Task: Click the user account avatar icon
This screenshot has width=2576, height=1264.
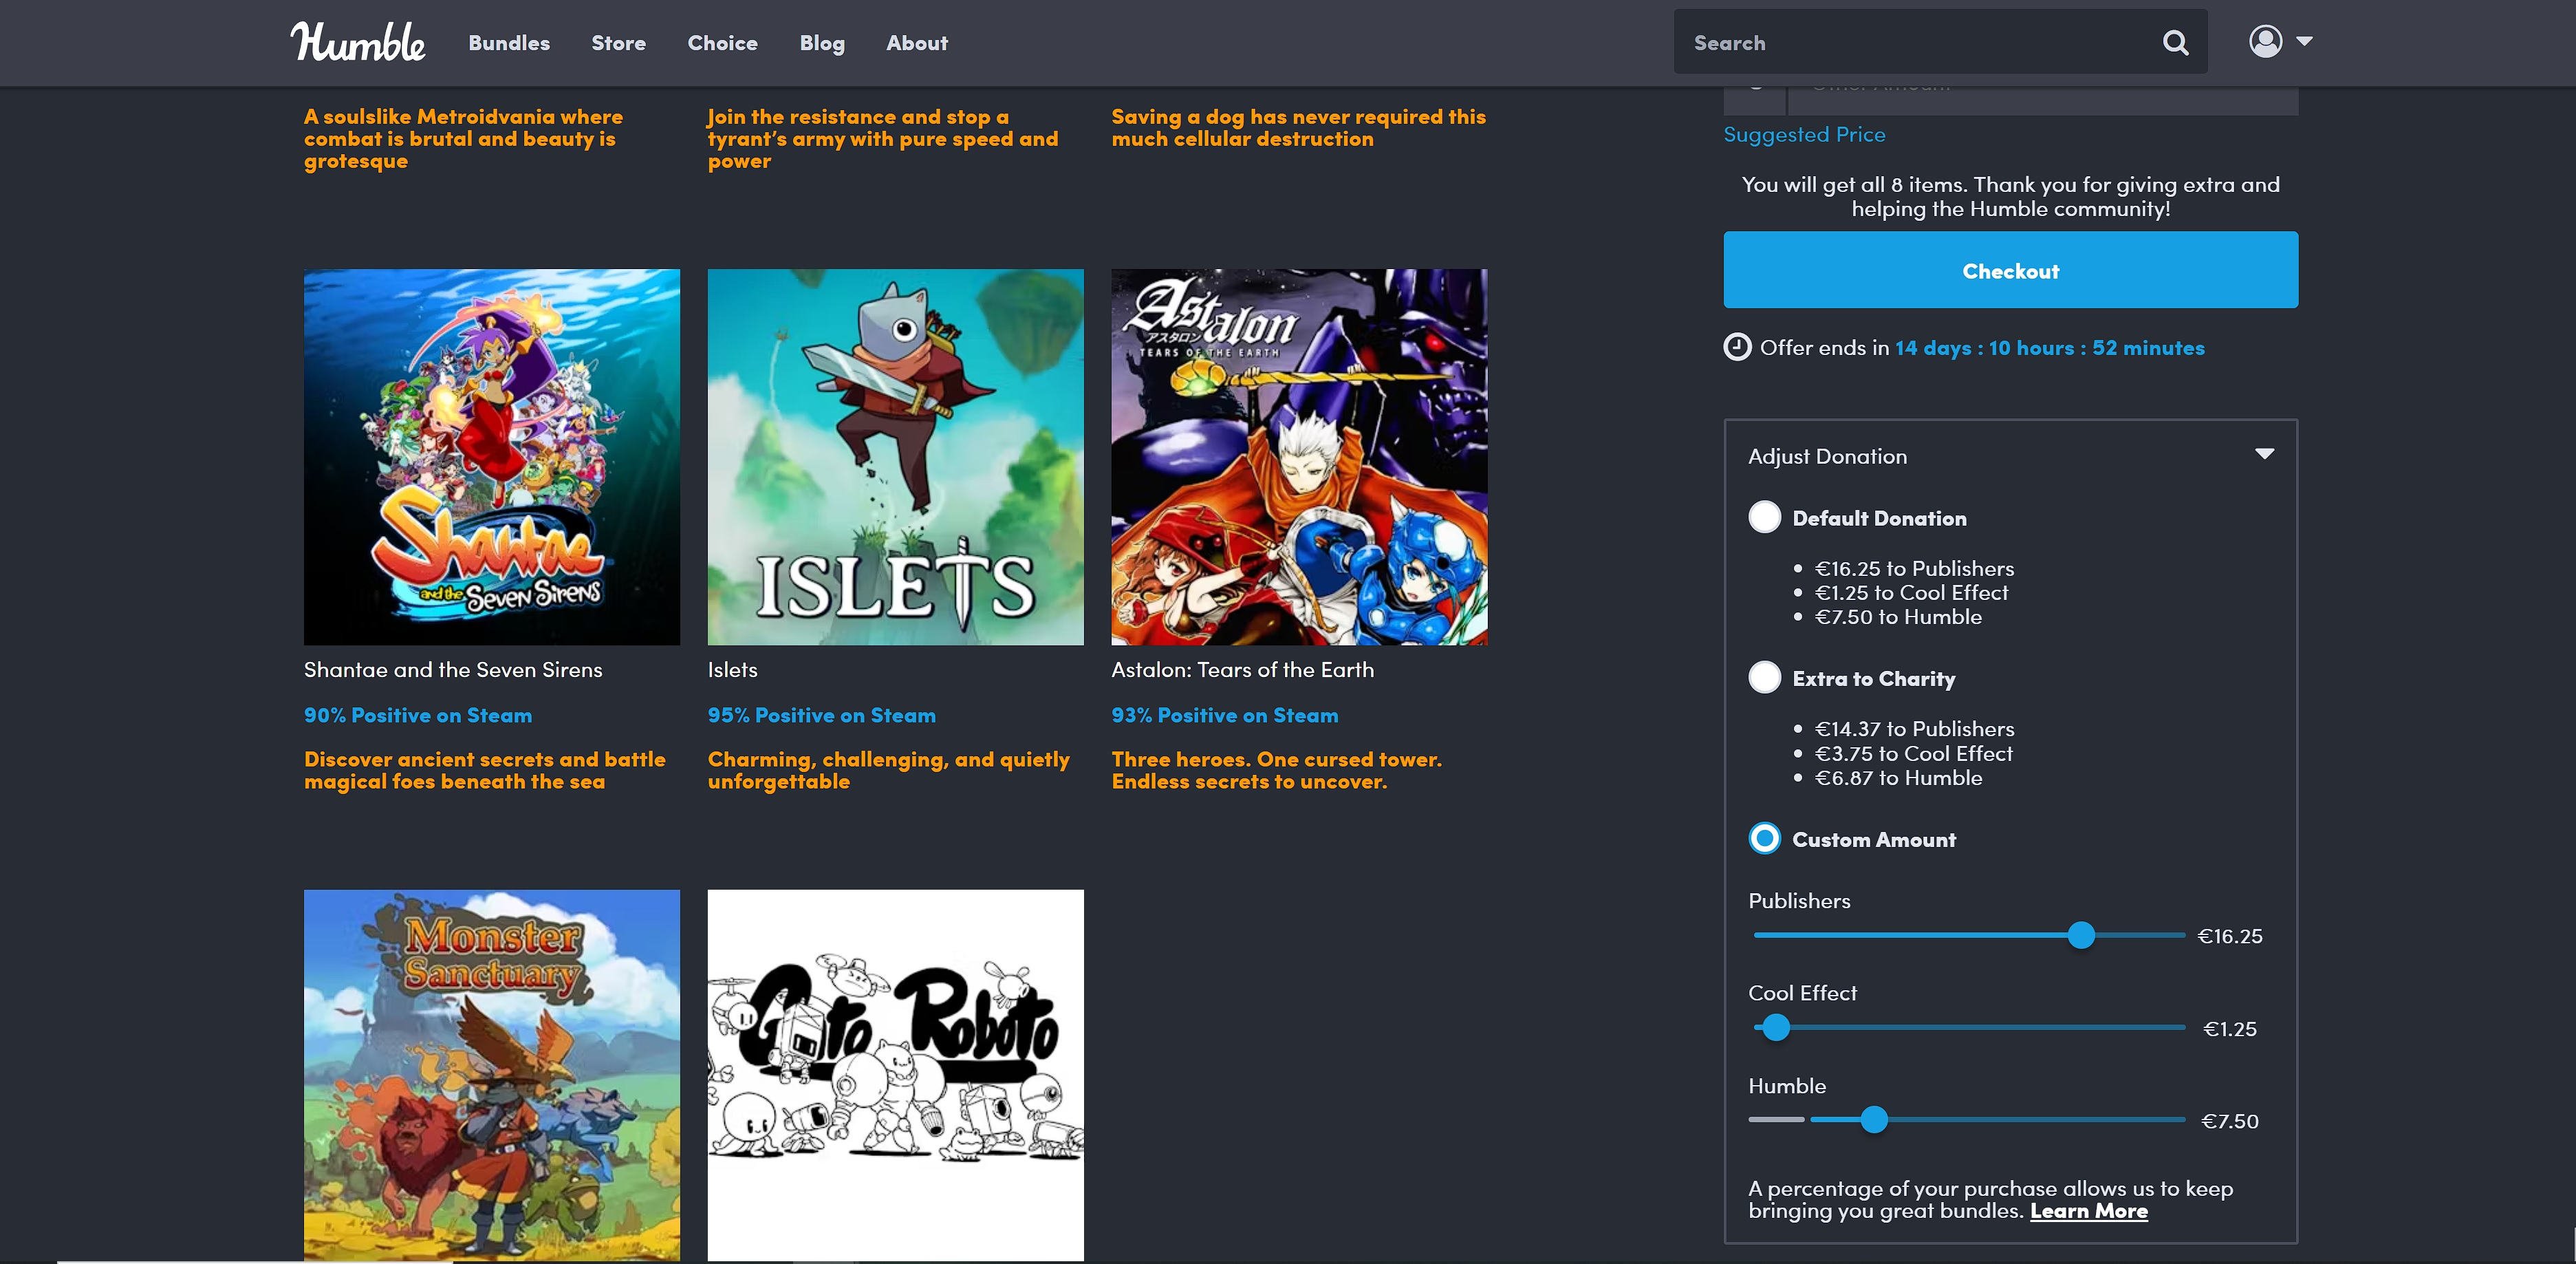Action: click(x=2265, y=41)
